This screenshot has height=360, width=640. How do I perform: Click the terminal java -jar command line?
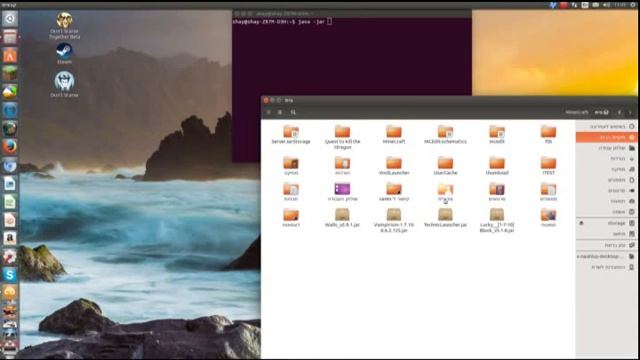[x=282, y=22]
